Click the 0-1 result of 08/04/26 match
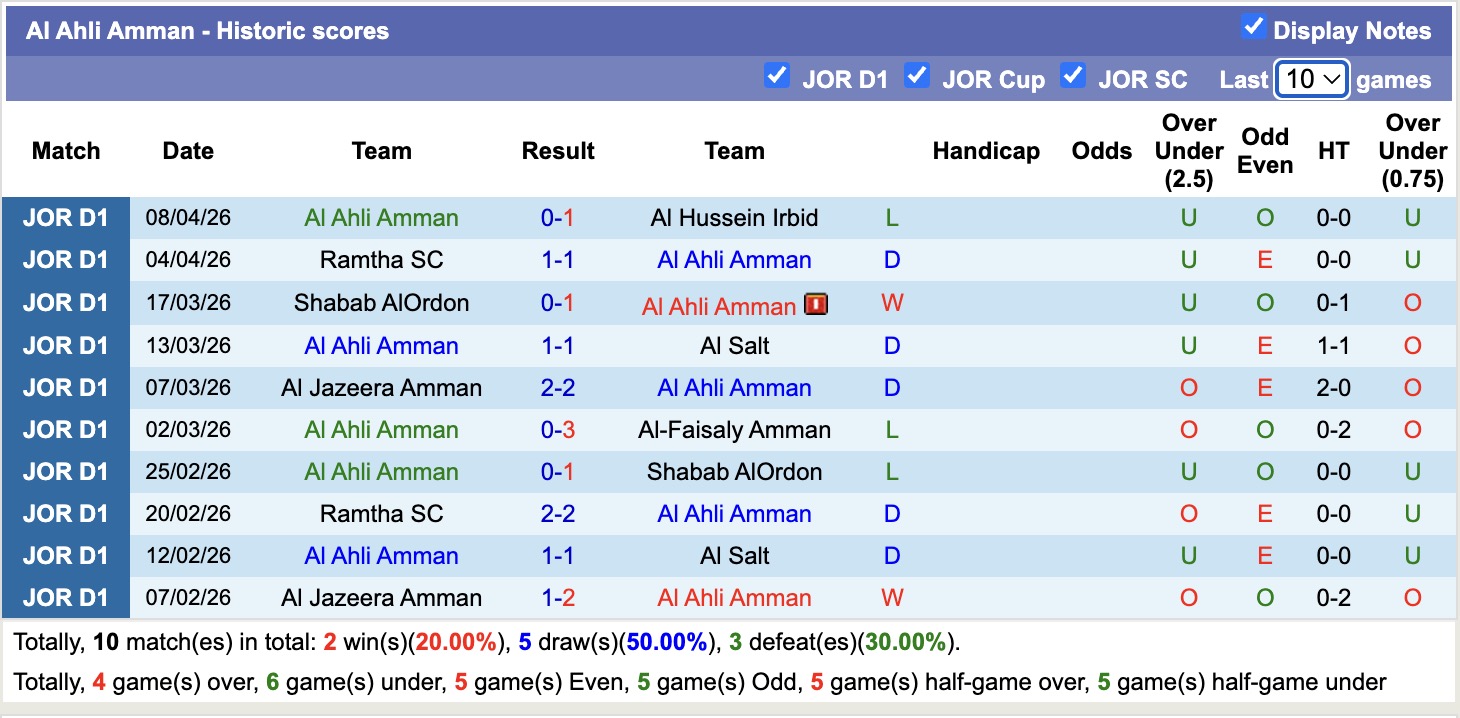Screen dimensions: 1460x718 coord(558,217)
